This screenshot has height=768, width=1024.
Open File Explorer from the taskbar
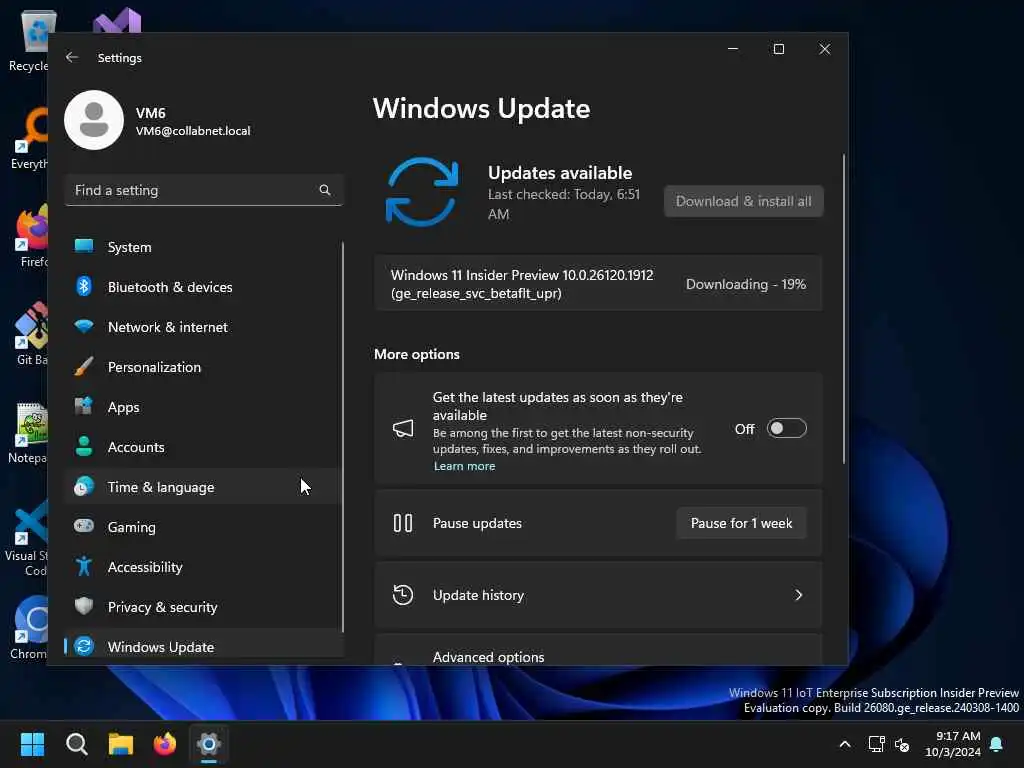click(121, 744)
